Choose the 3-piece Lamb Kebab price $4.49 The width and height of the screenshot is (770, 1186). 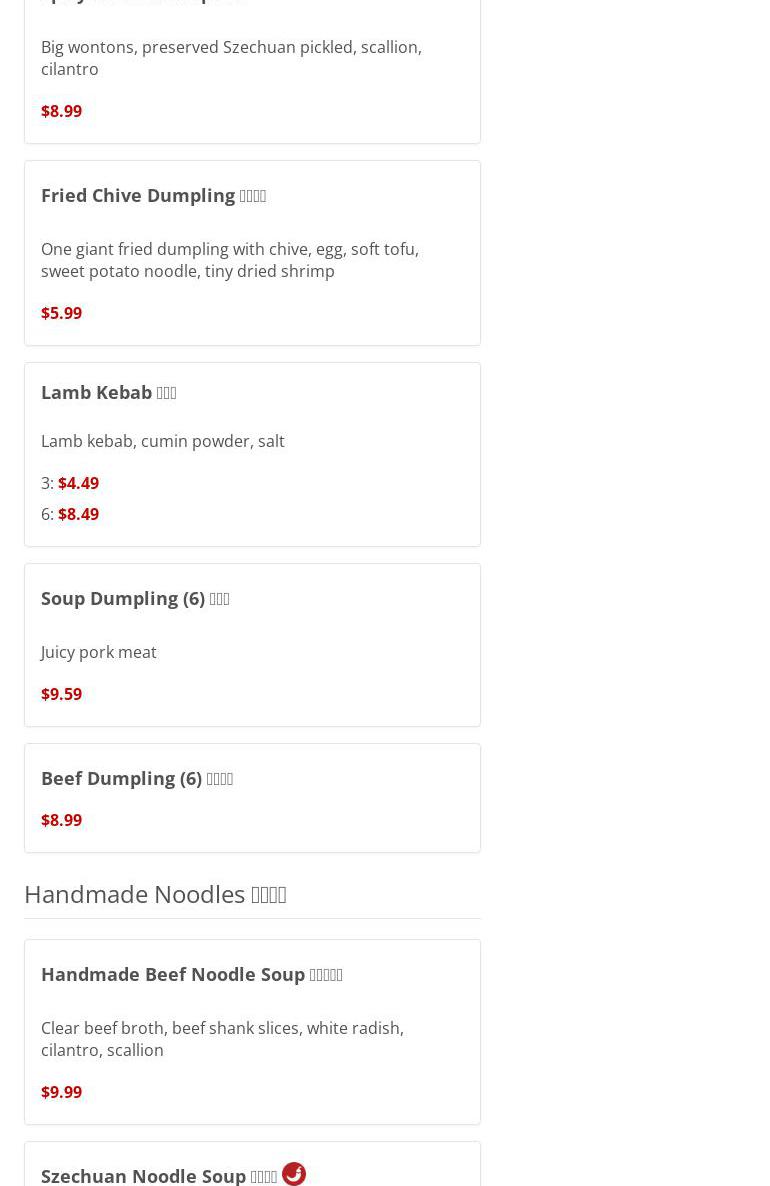[x=78, y=483]
